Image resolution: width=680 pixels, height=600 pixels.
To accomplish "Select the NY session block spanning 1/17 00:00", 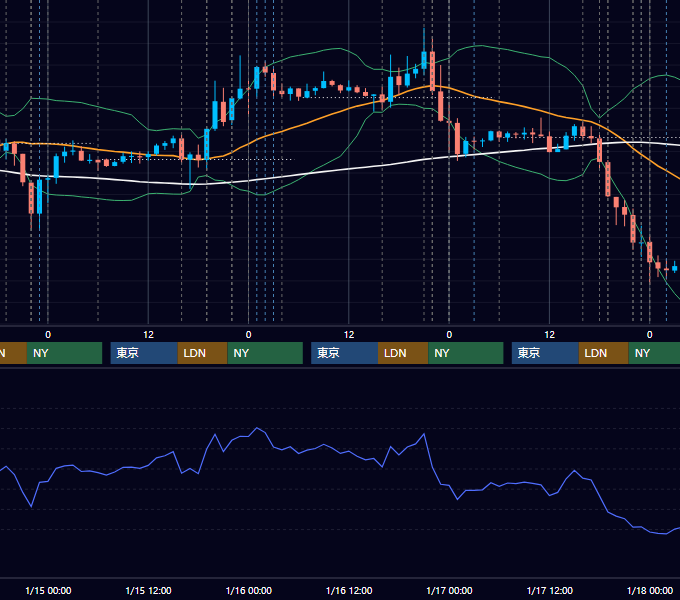I will pyautogui.click(x=466, y=353).
